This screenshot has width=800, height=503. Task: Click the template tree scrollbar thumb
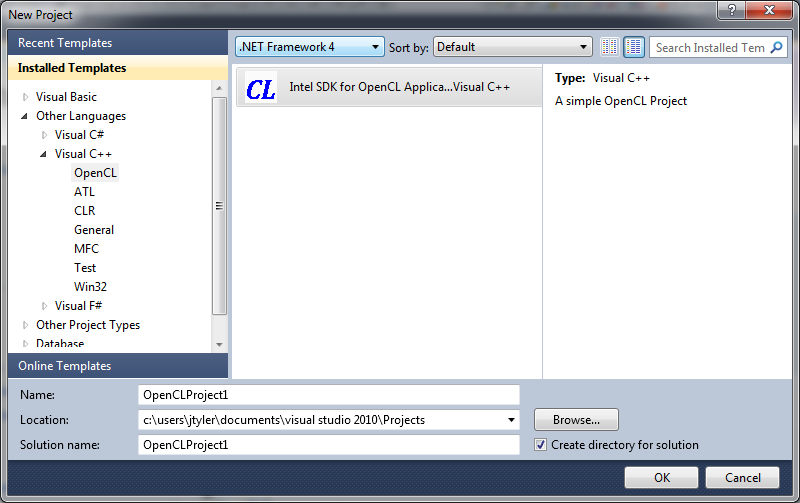(219, 206)
